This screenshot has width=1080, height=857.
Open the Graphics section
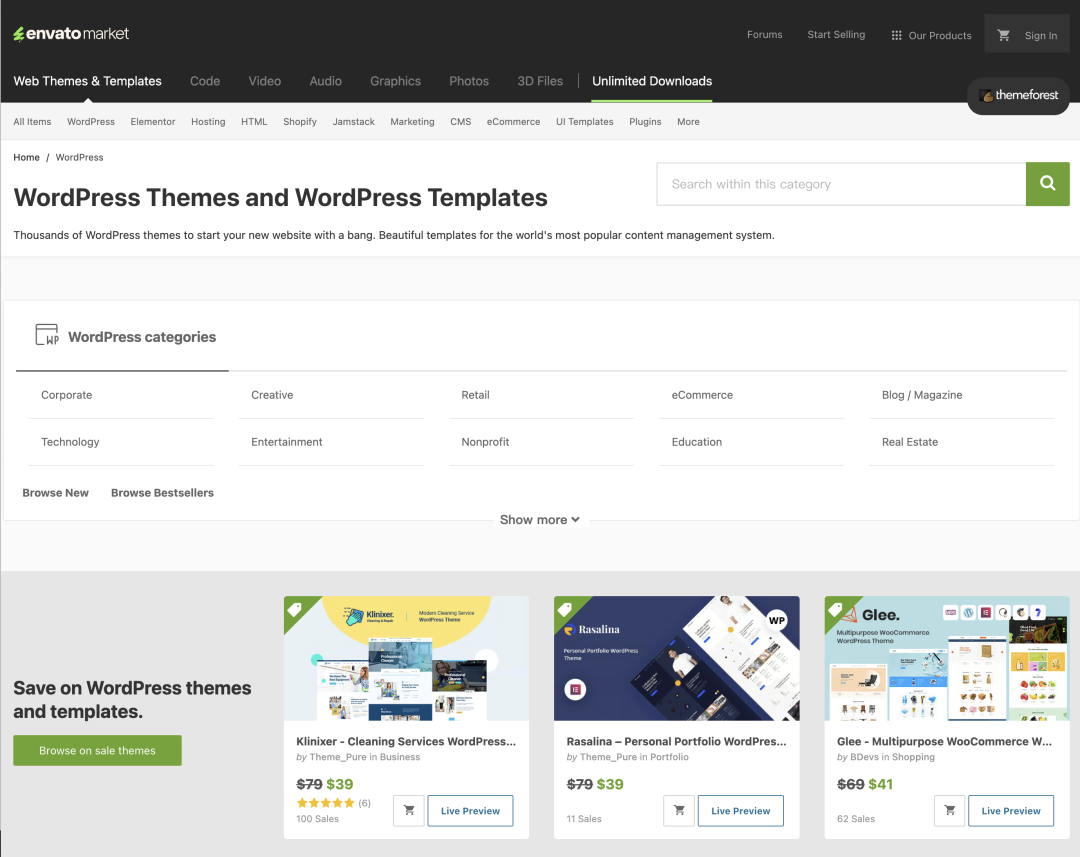(395, 81)
